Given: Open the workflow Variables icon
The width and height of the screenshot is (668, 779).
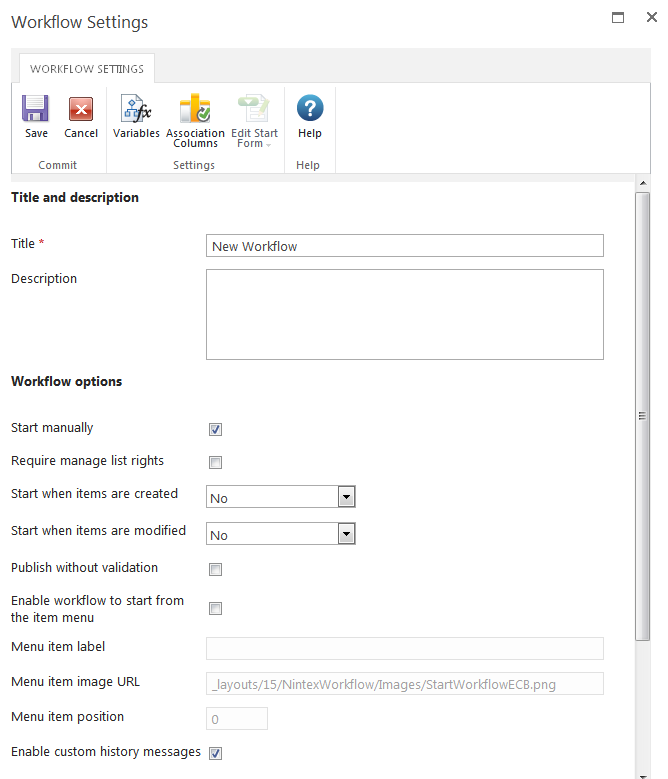Looking at the screenshot, I should (x=136, y=109).
